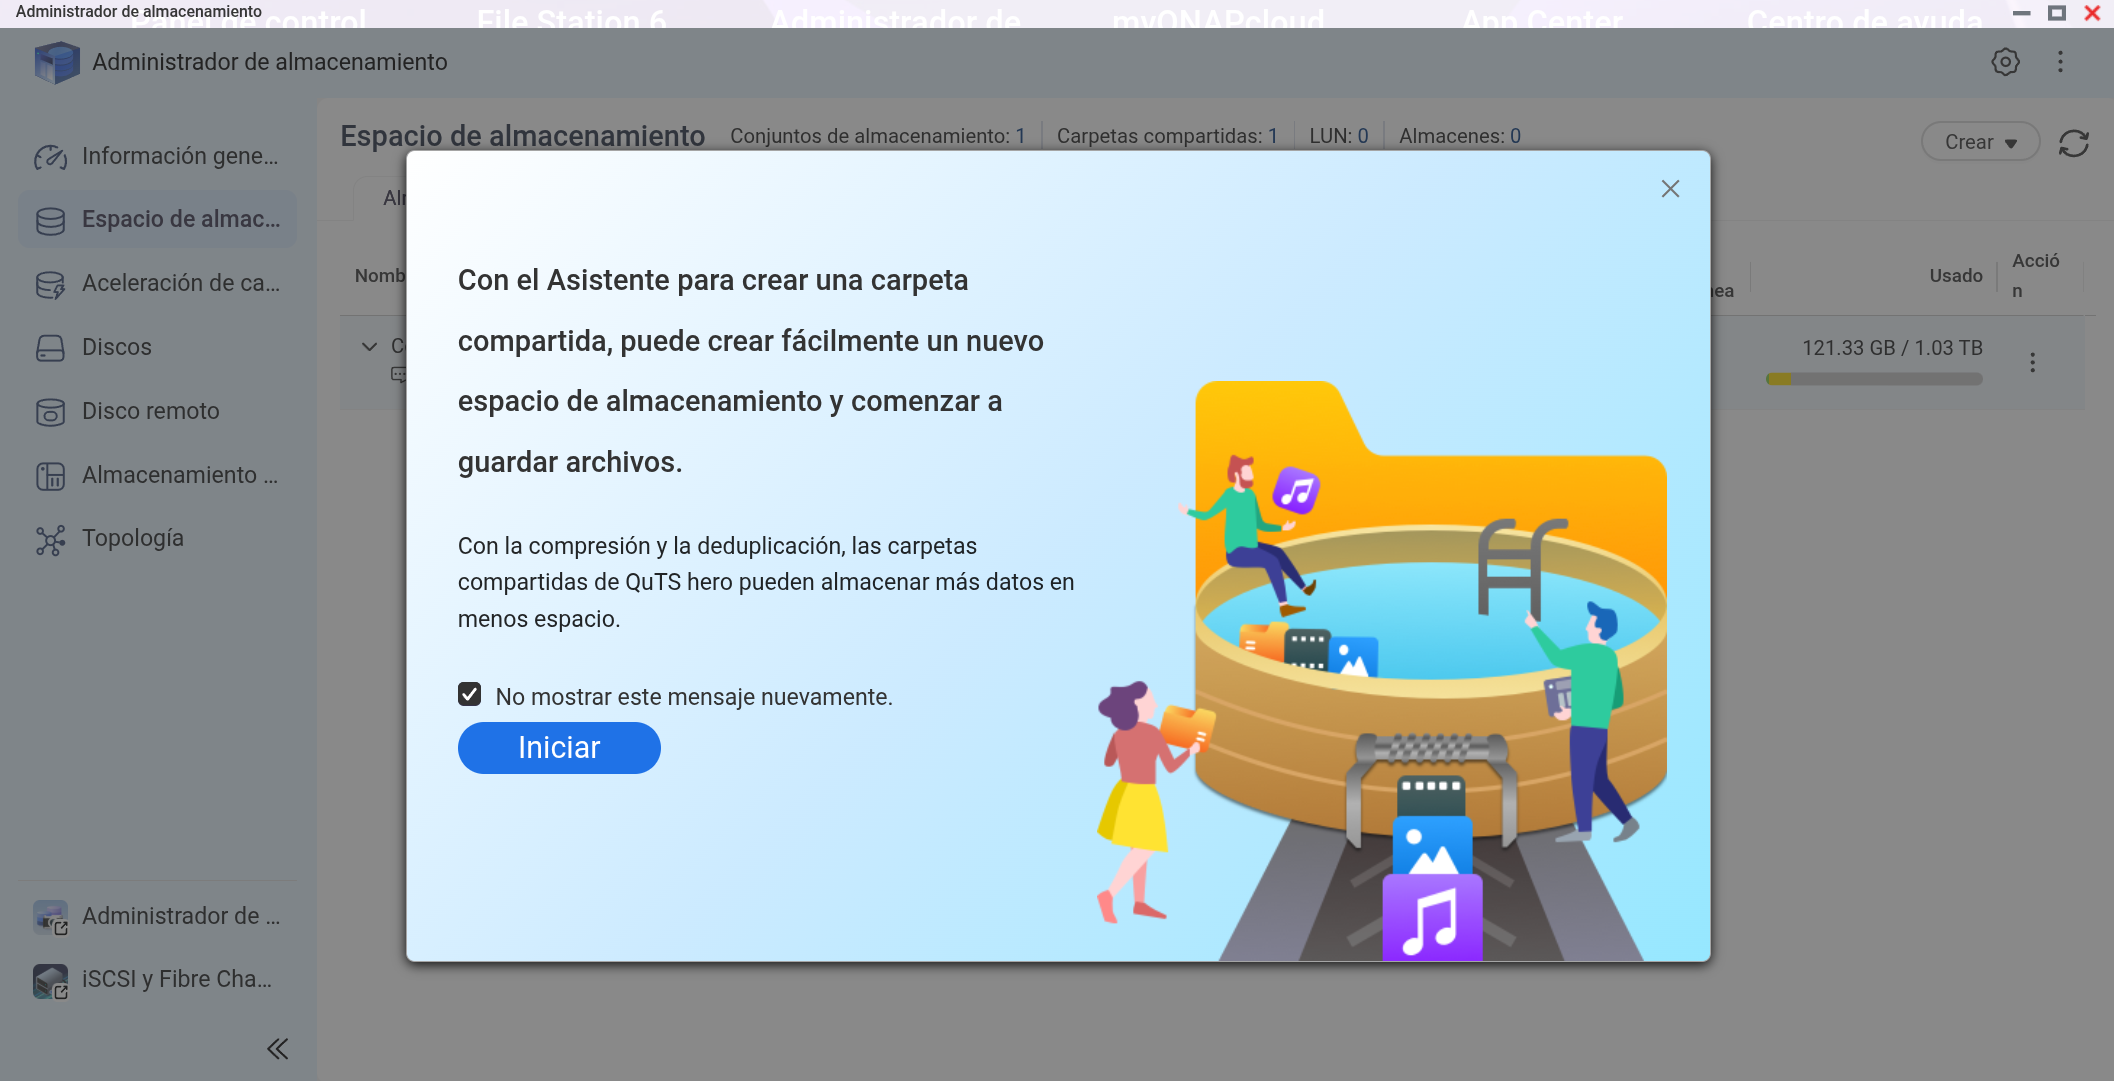Open the Discos section icon
Viewport: 2114px width, 1081px height.
pos(50,348)
